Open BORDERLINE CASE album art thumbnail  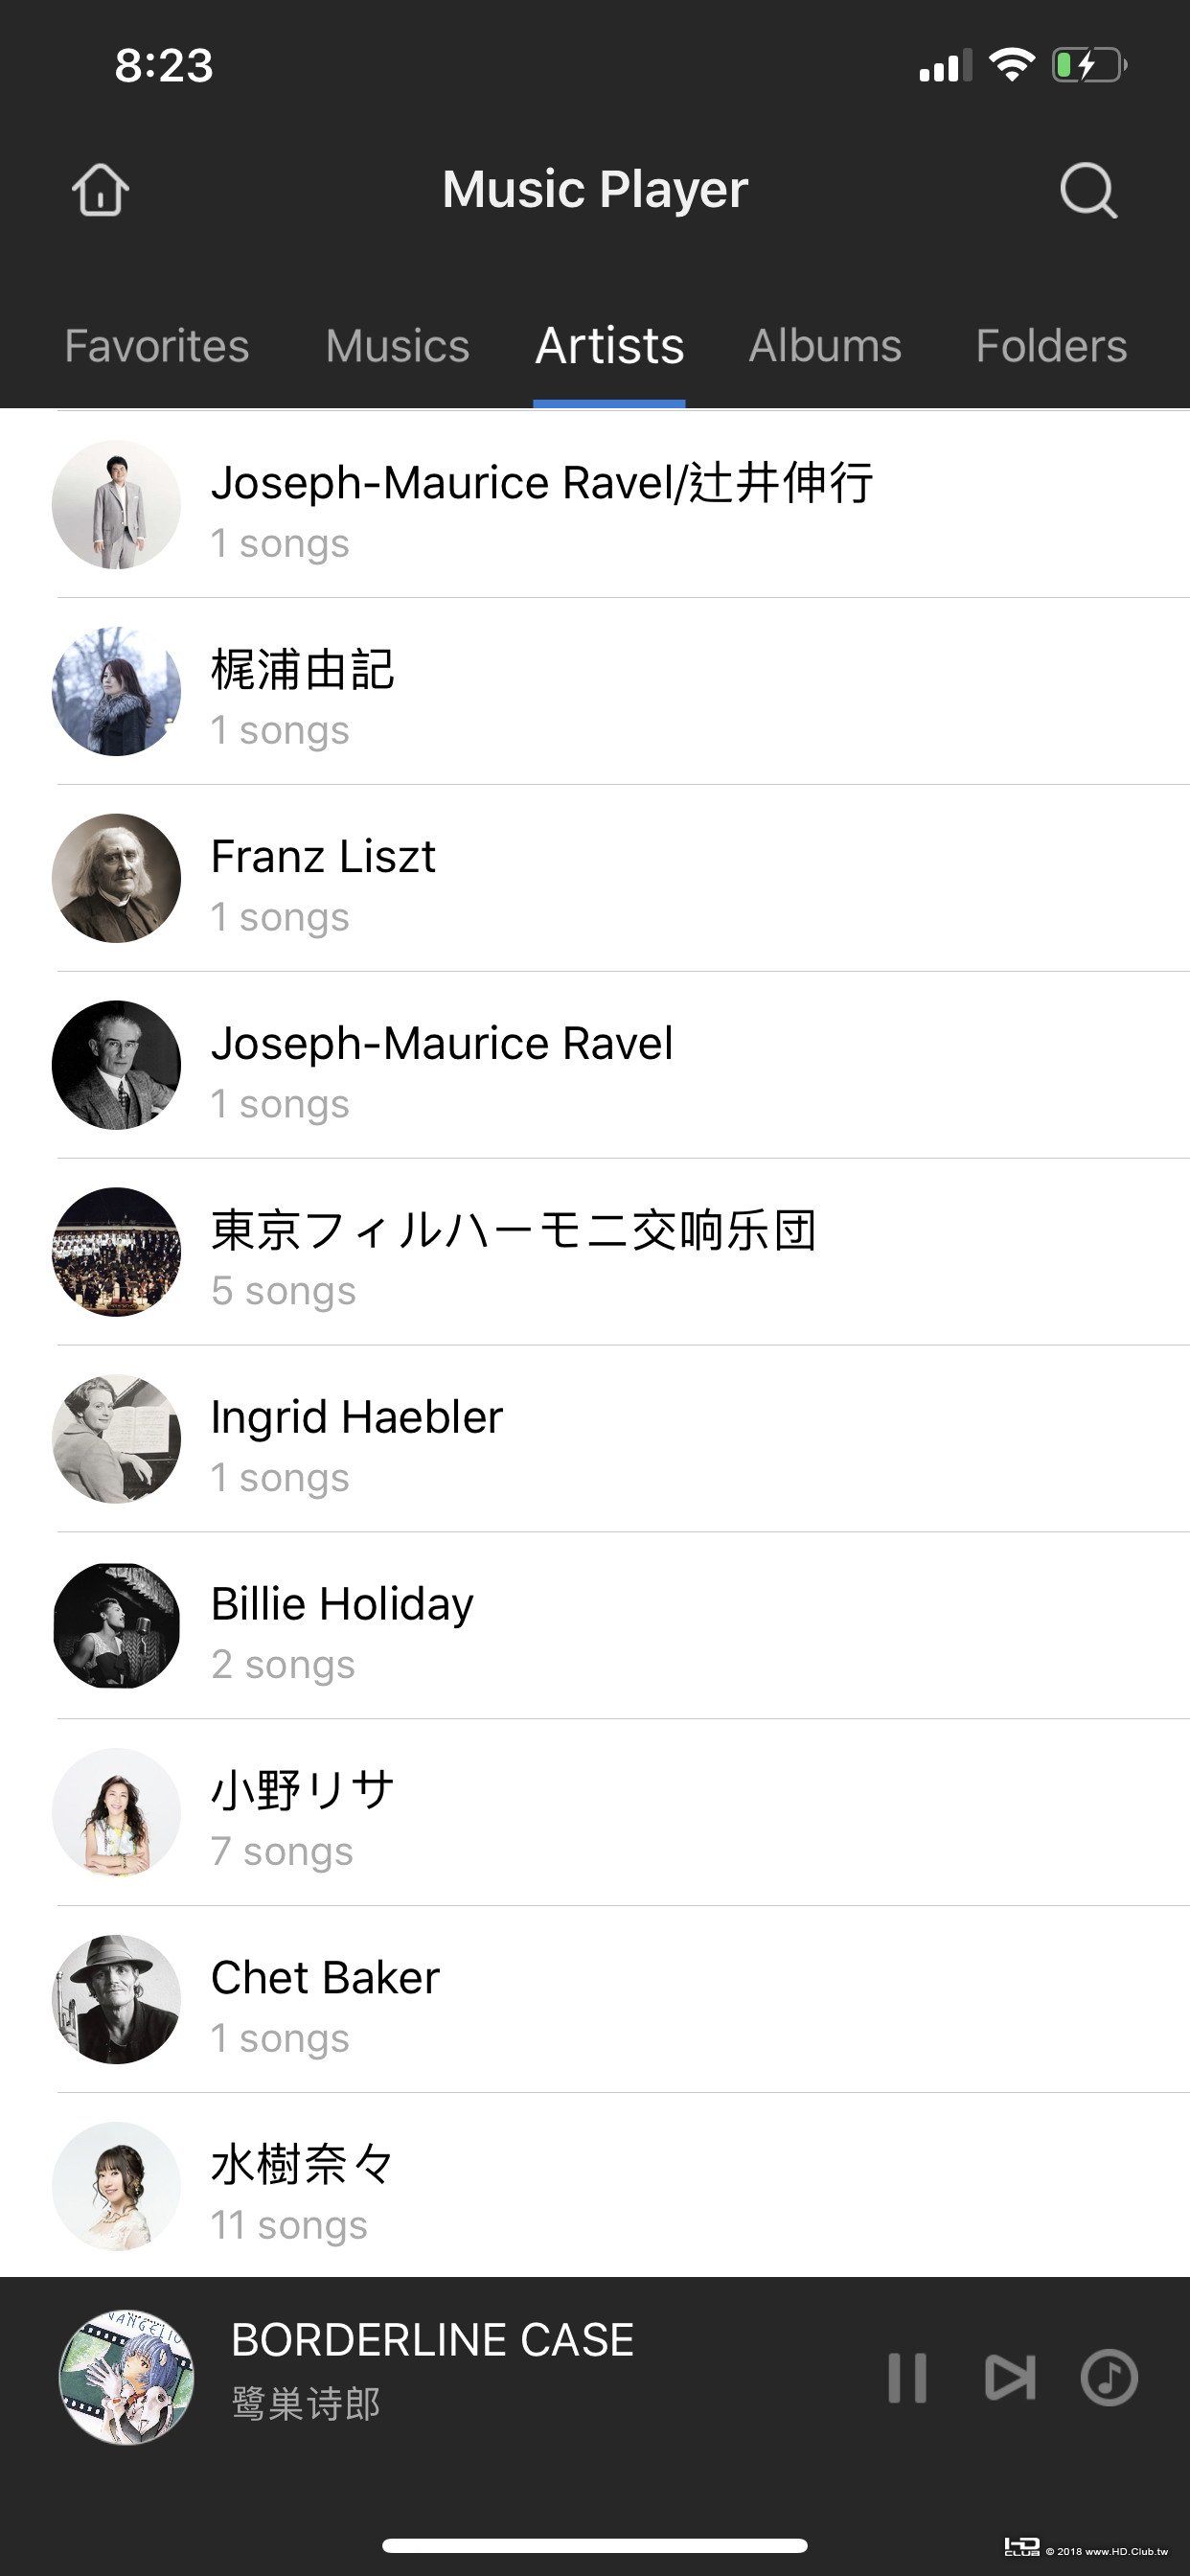tap(126, 2377)
